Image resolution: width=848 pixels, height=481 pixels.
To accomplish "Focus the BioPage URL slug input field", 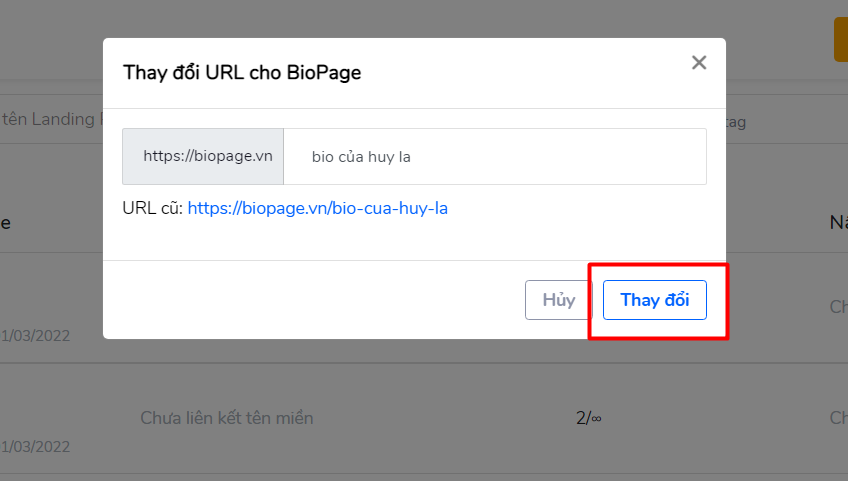I will coord(495,156).
